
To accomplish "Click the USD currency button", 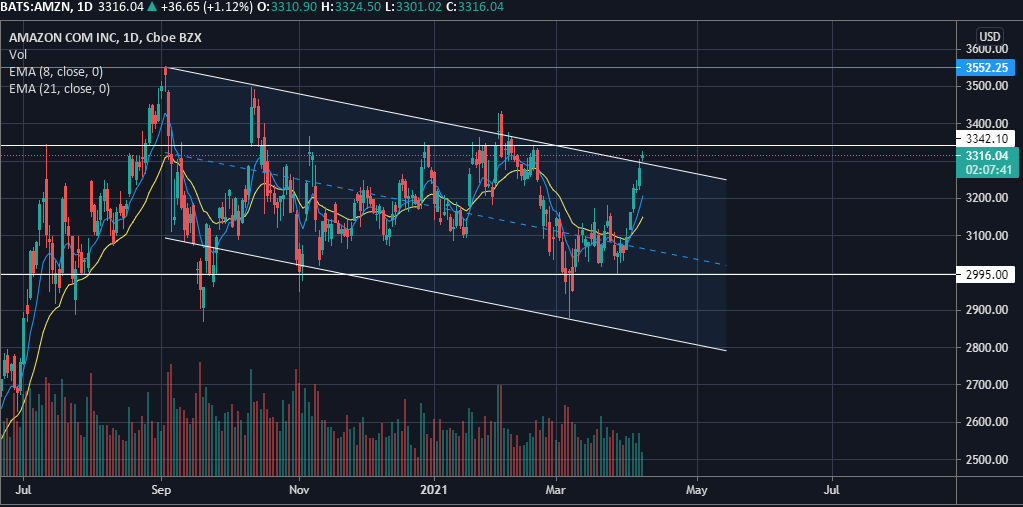I will 988,35.
